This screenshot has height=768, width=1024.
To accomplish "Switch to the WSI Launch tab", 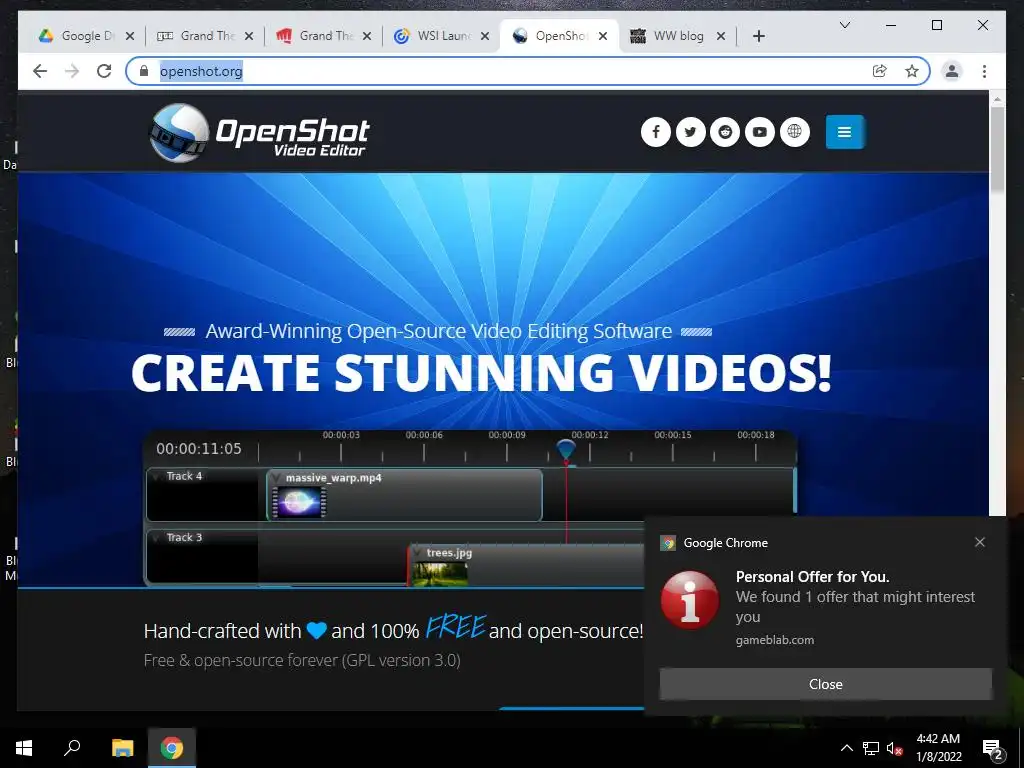I will pos(434,36).
